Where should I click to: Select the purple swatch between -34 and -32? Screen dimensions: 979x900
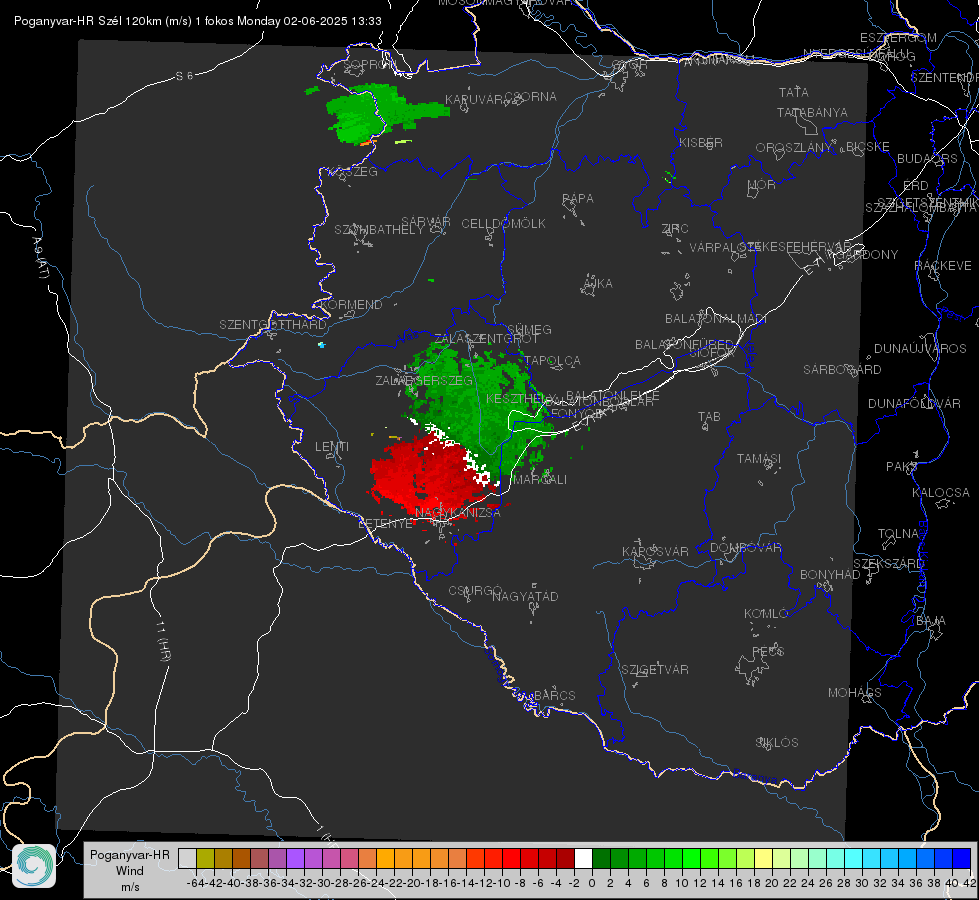pos(295,859)
